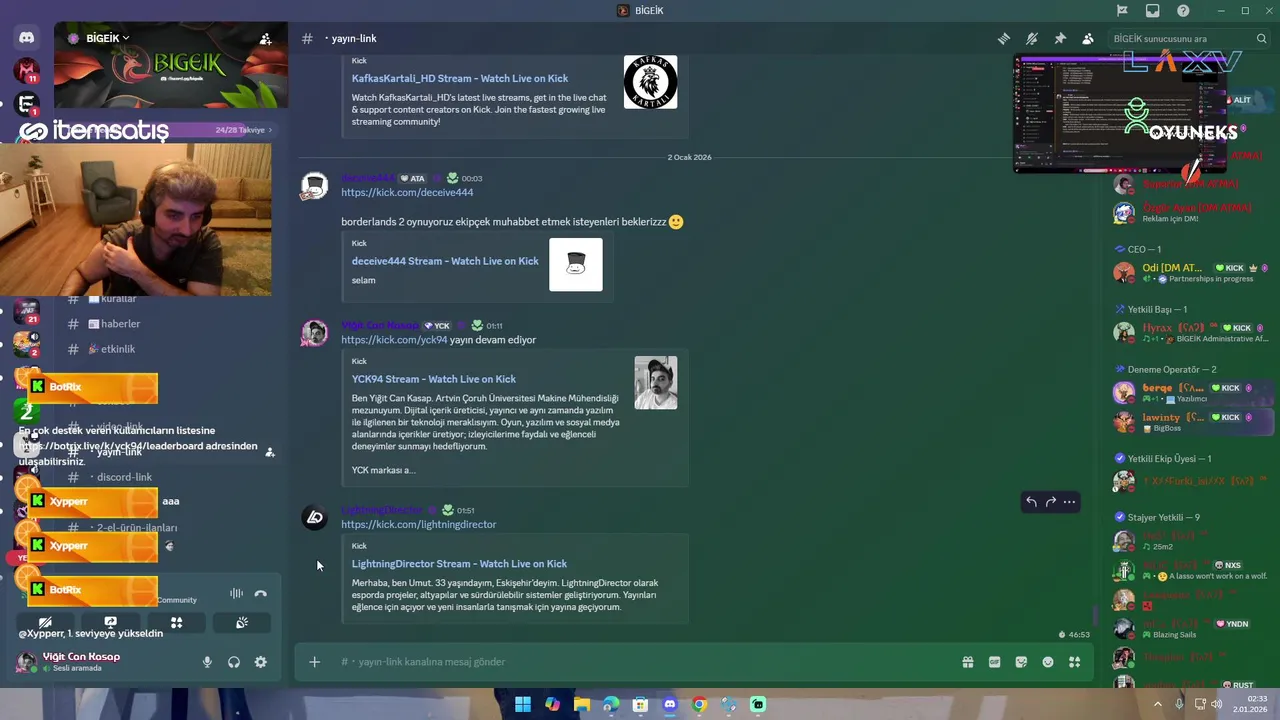Open the kick.com/deceive444 link
1280x720 pixels.
pos(407,192)
